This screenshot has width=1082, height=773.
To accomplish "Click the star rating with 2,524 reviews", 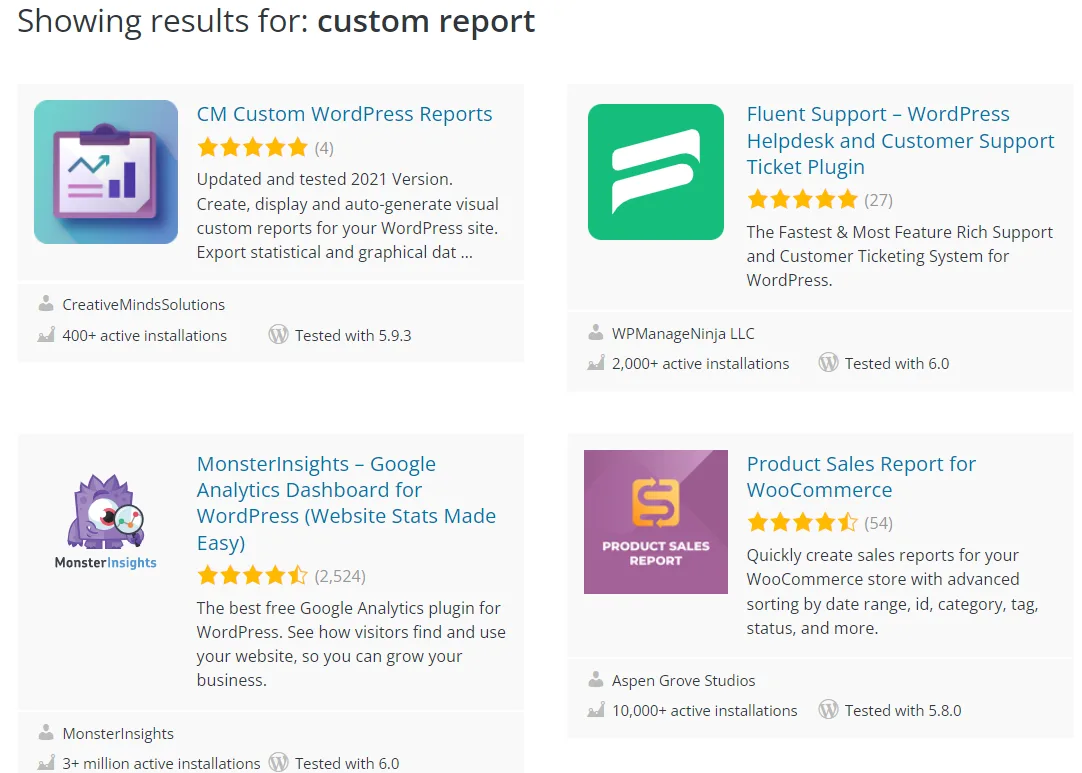I will tap(252, 576).
